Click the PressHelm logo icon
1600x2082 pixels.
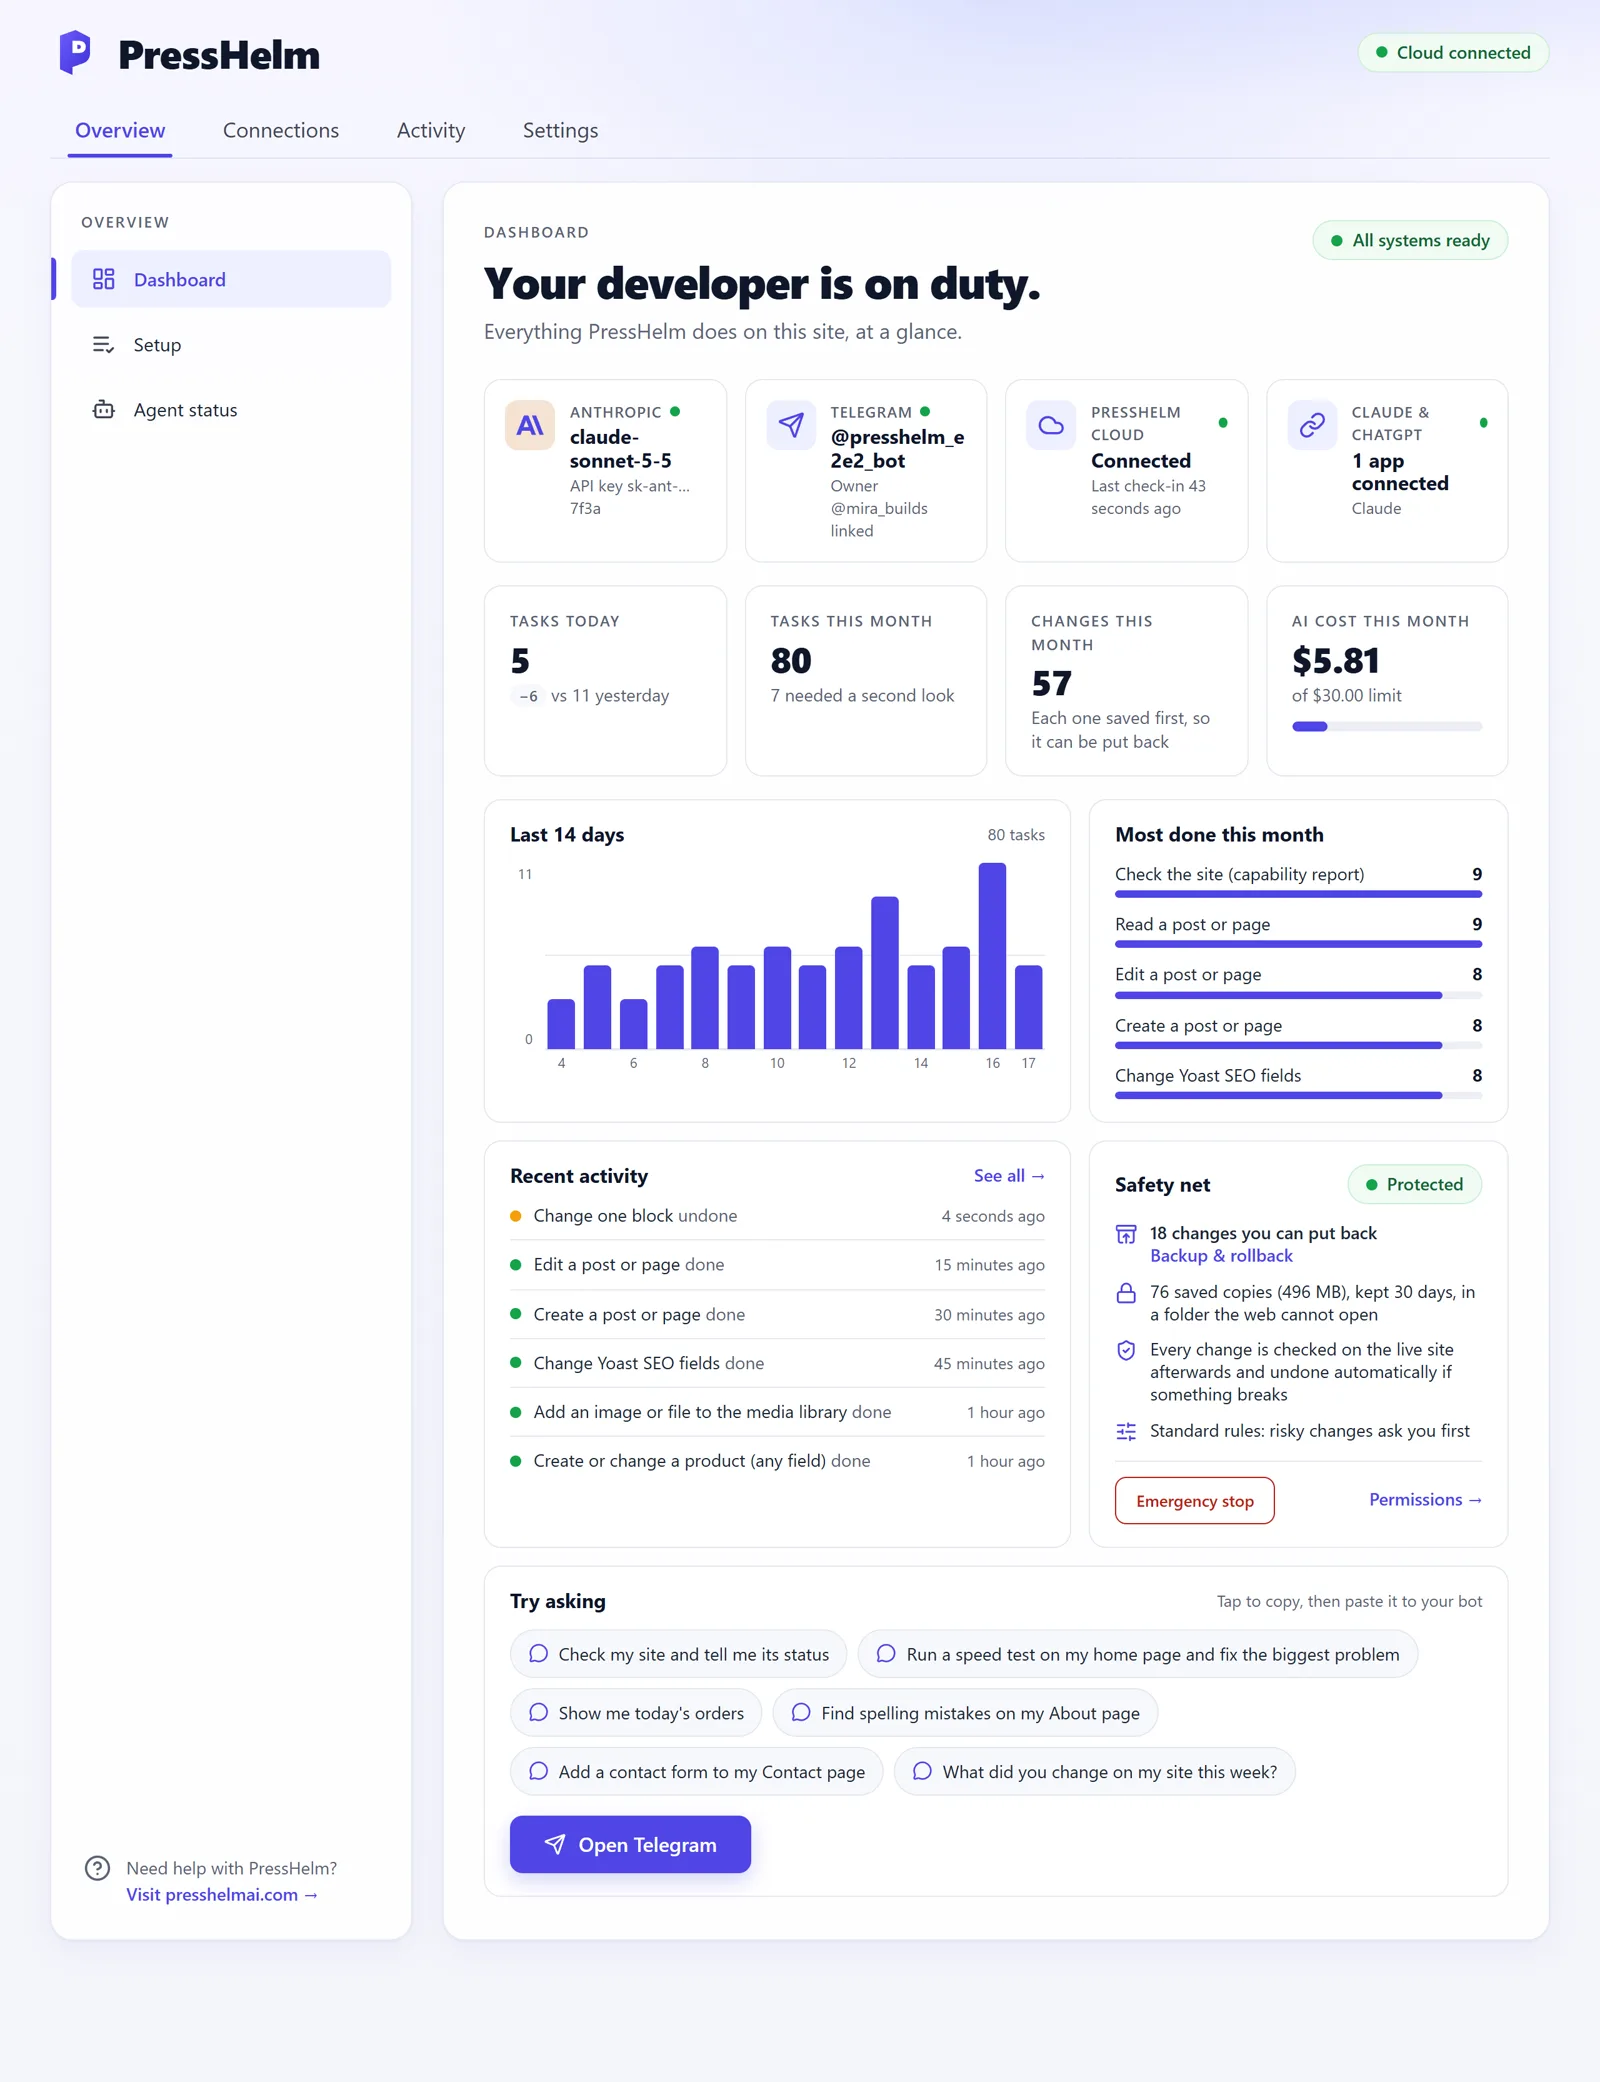pyautogui.click(x=75, y=53)
